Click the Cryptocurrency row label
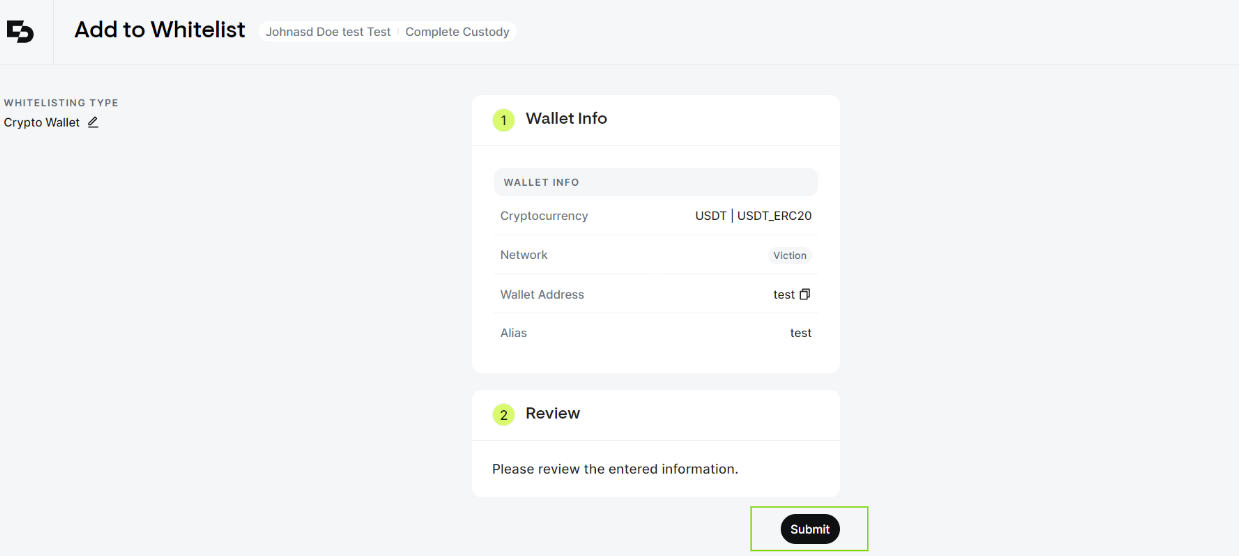This screenshot has height=556, width=1239. tap(544, 216)
